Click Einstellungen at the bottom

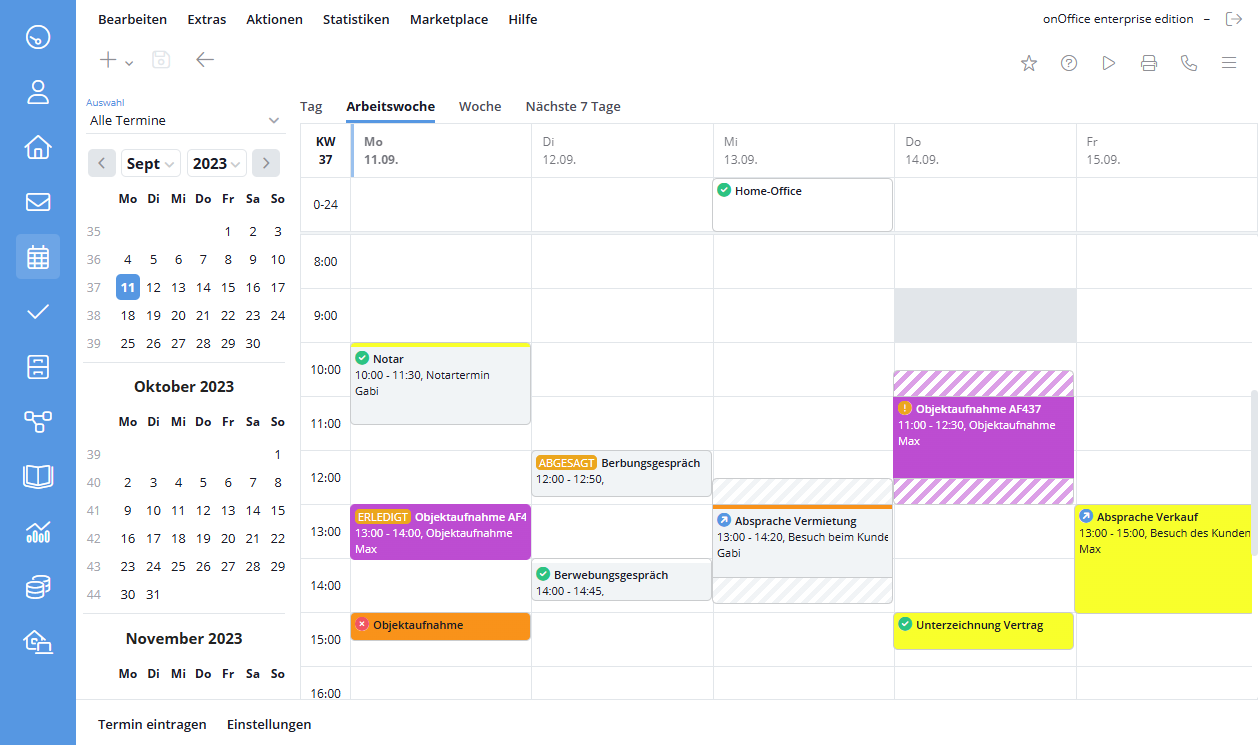point(269,724)
